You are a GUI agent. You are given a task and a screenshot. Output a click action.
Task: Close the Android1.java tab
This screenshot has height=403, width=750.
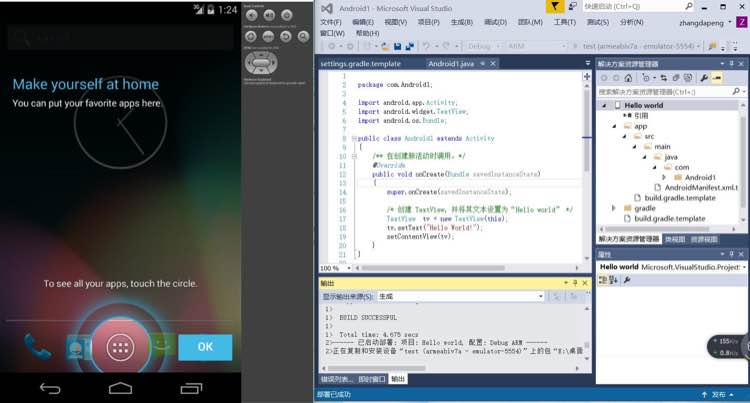[x=493, y=64]
